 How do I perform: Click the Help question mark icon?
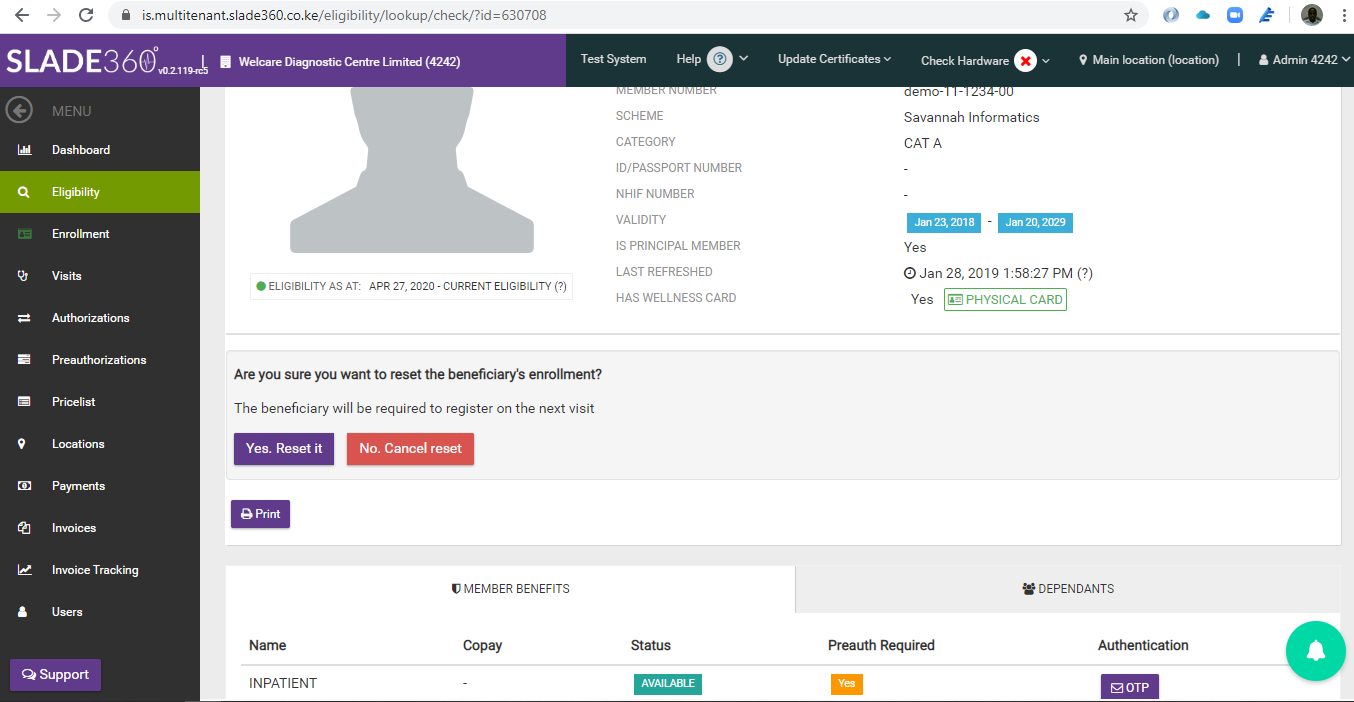[720, 59]
